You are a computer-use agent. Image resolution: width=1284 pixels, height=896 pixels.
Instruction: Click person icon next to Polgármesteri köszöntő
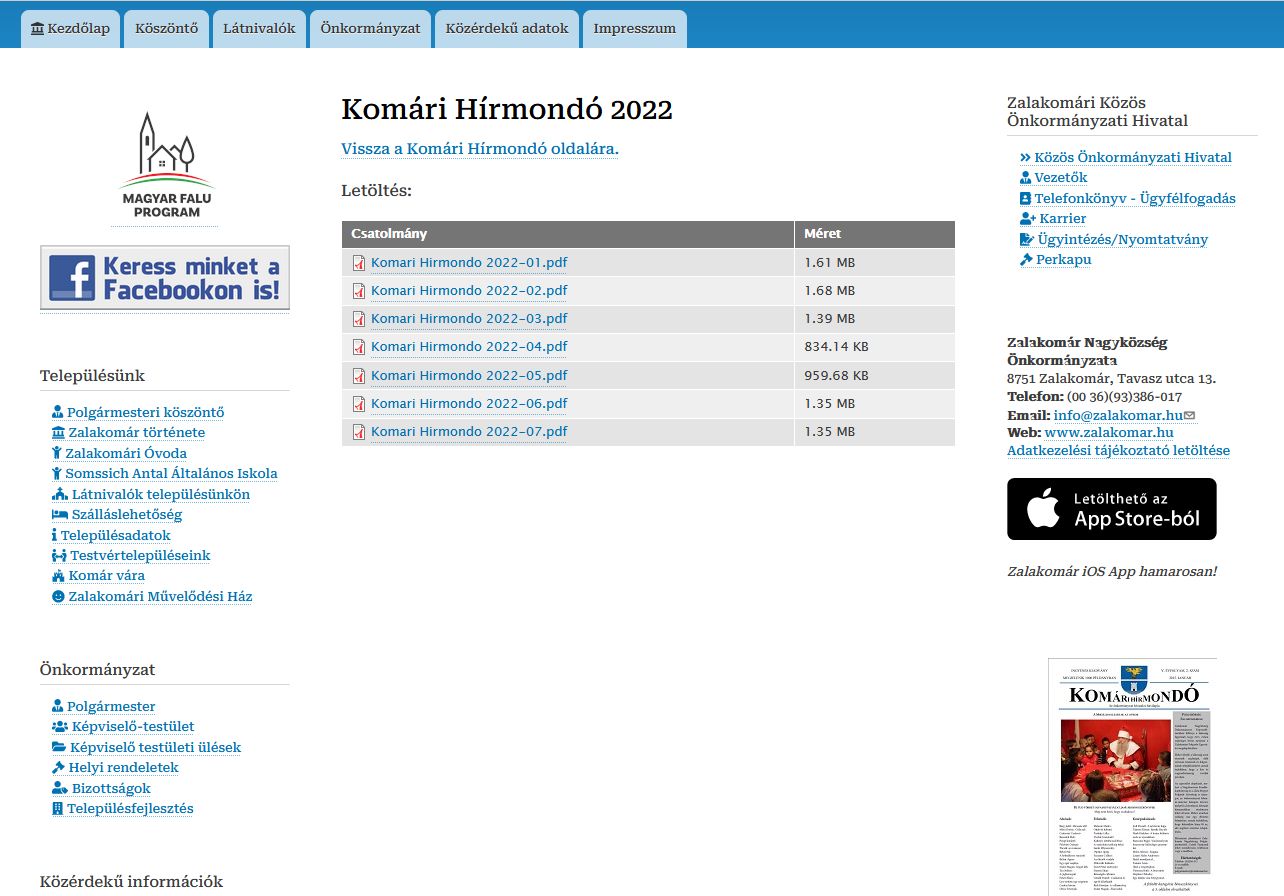[x=58, y=412]
